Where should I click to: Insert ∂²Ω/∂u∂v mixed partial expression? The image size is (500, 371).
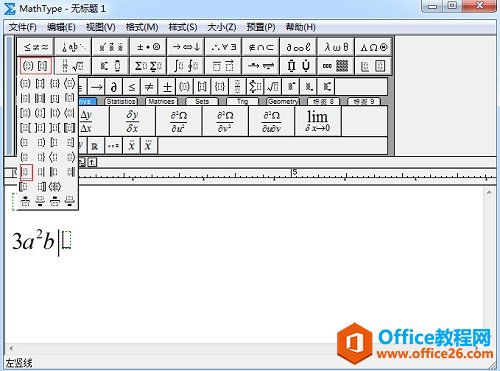pyautogui.click(x=271, y=121)
